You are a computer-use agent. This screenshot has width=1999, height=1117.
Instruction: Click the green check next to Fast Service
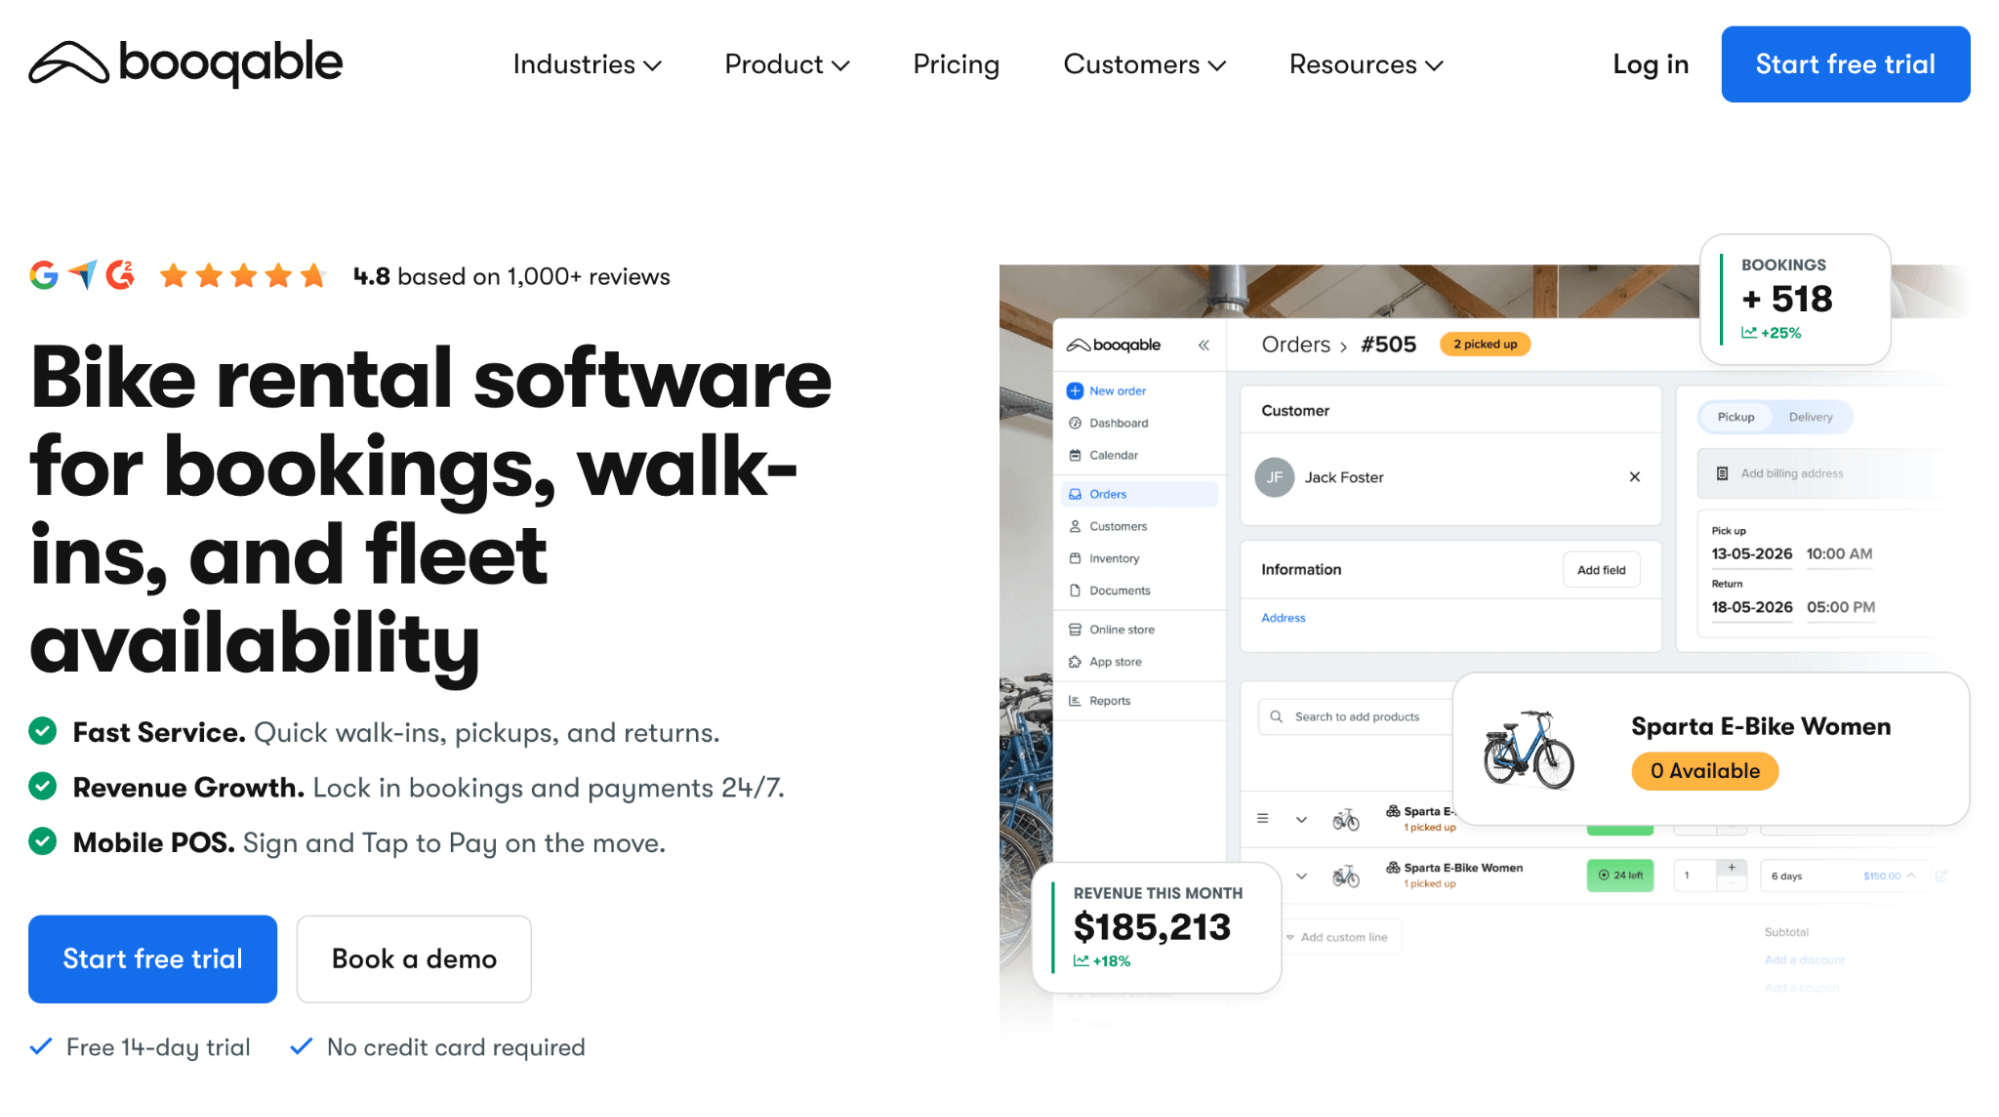point(42,731)
